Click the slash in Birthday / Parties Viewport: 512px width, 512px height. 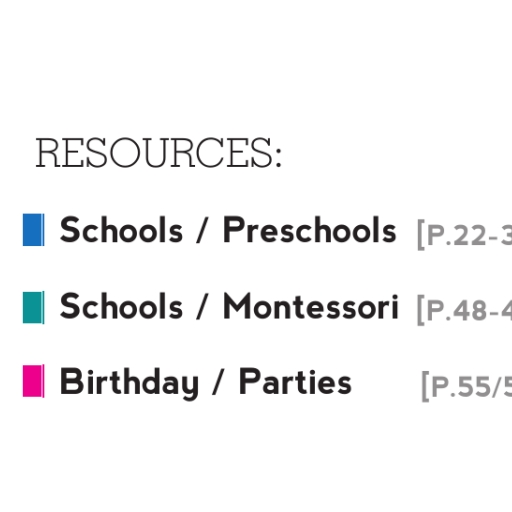(219, 382)
